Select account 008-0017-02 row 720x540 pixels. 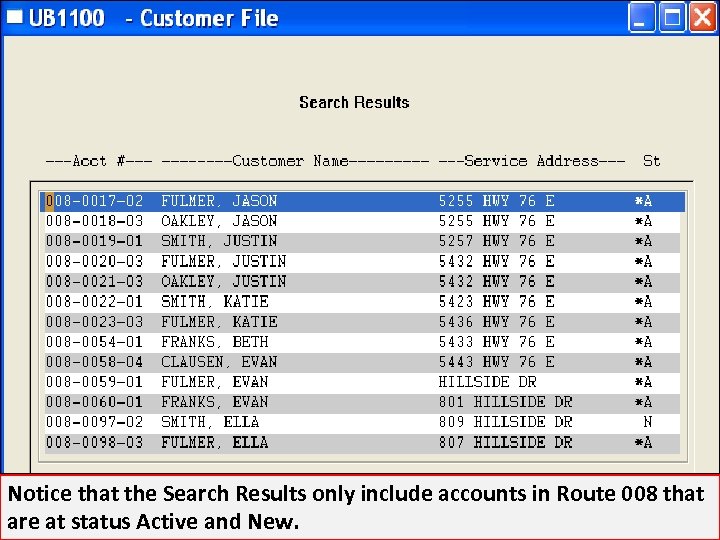pyautogui.click(x=363, y=201)
